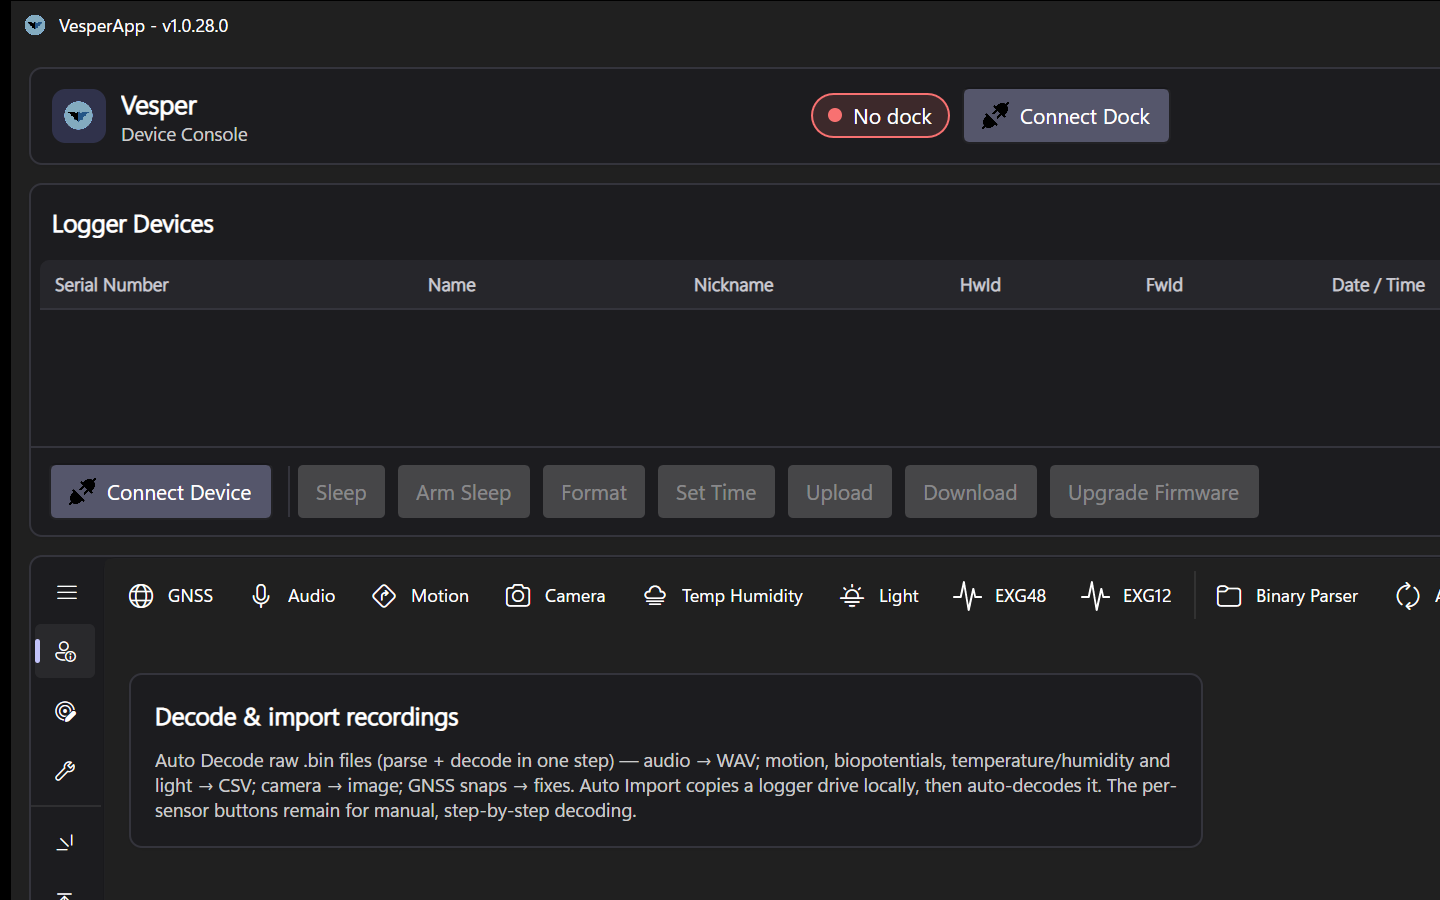Click the Sleep button
Screen dimensions: 1440x900
pos(341,492)
